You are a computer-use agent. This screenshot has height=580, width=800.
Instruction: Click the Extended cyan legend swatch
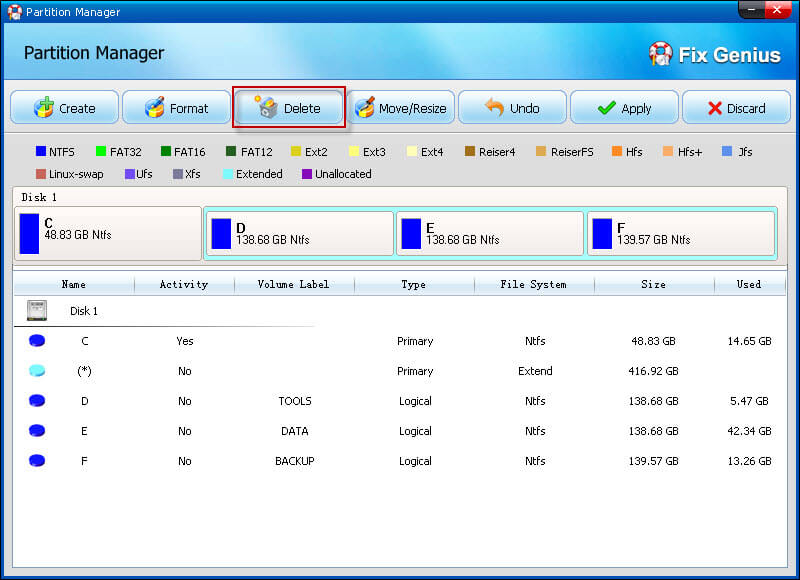(228, 174)
